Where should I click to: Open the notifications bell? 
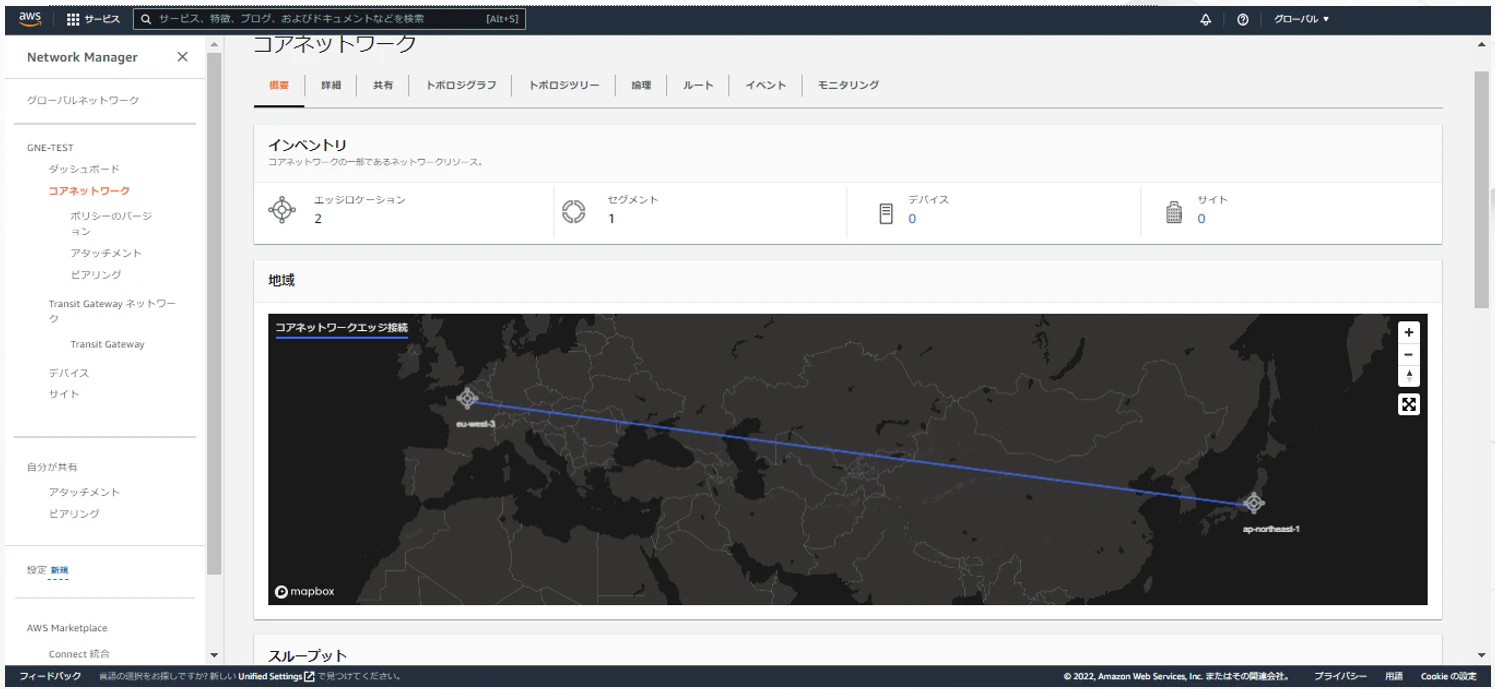click(x=1205, y=19)
